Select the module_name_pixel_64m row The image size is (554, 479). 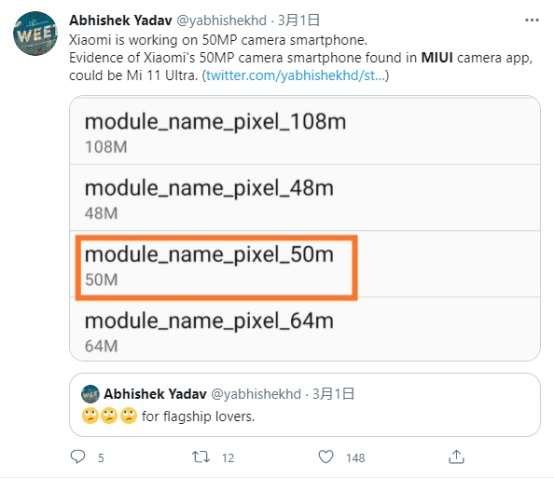(305, 329)
